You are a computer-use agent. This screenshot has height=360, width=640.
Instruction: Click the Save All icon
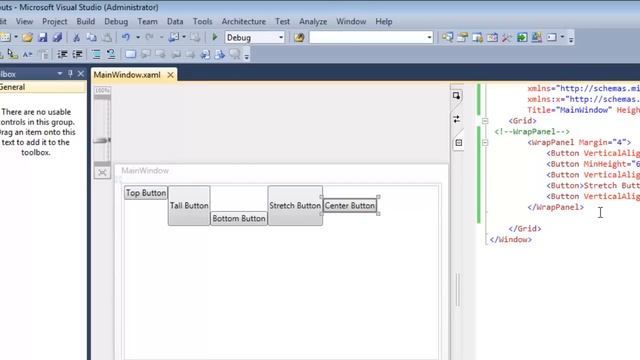(x=58, y=38)
